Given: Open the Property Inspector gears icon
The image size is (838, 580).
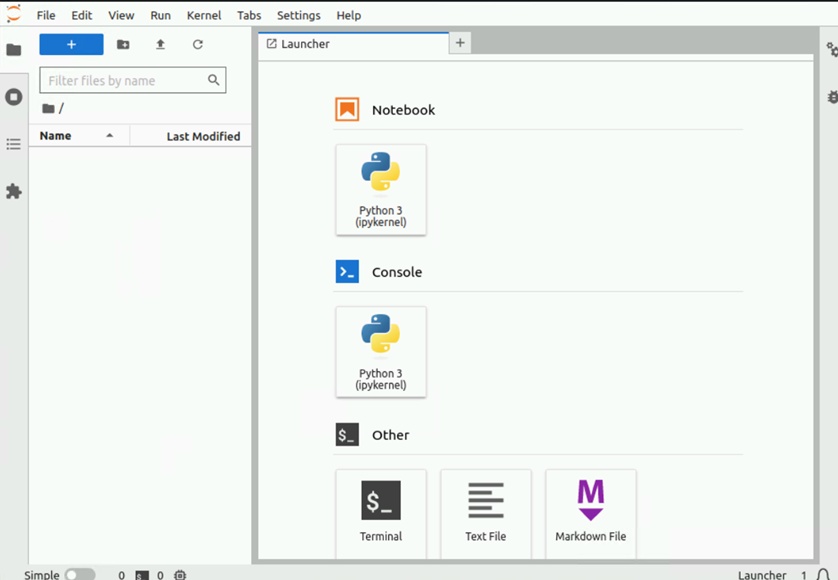Looking at the screenshot, I should click(832, 50).
